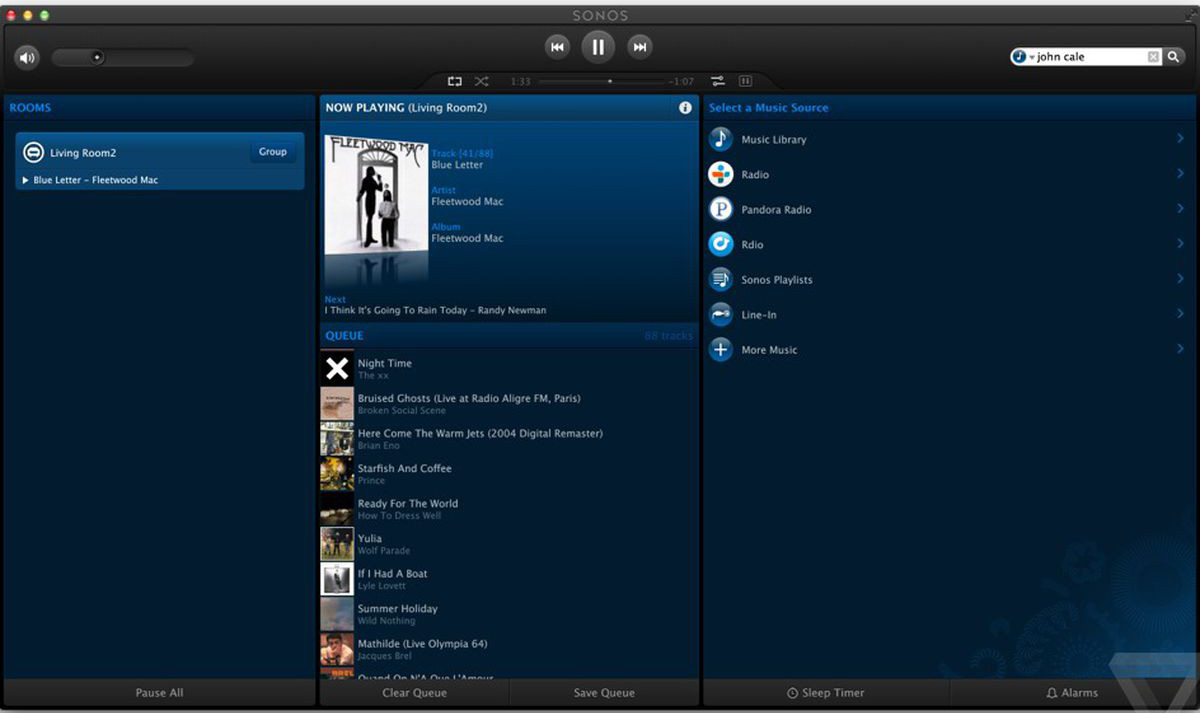This screenshot has height=713, width=1200.
Task: Select the Living Room2 room icon
Action: pyautogui.click(x=33, y=153)
